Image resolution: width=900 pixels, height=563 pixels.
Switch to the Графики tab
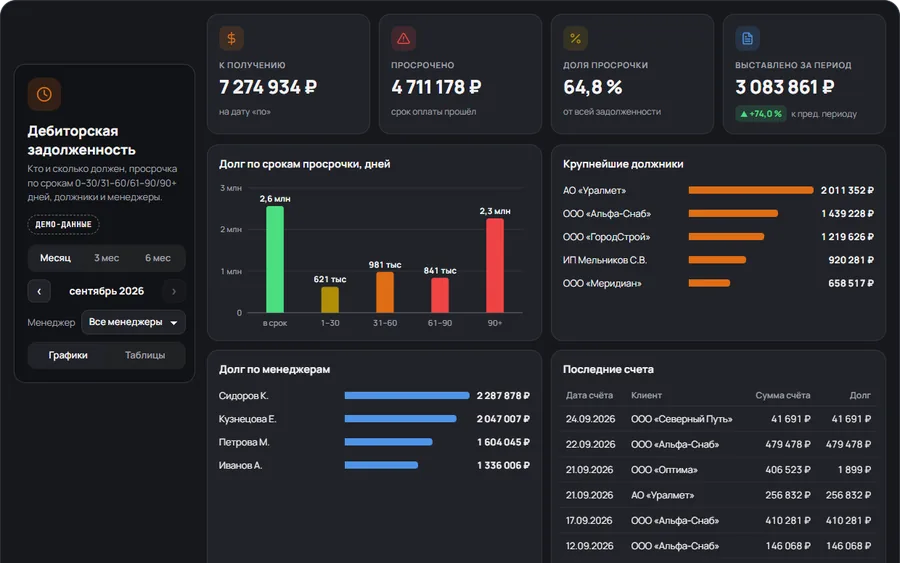pyautogui.click(x=68, y=355)
